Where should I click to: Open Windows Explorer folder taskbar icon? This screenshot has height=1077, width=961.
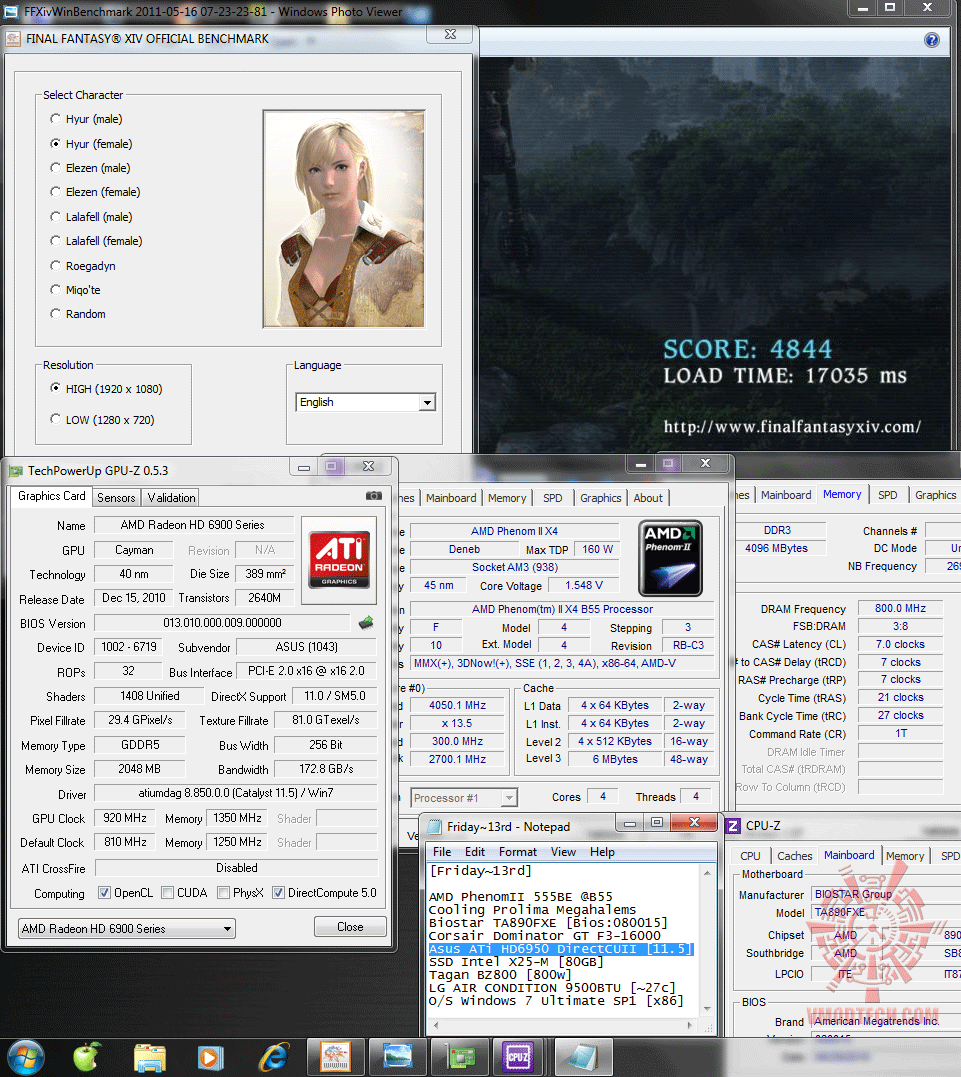tap(150, 1058)
